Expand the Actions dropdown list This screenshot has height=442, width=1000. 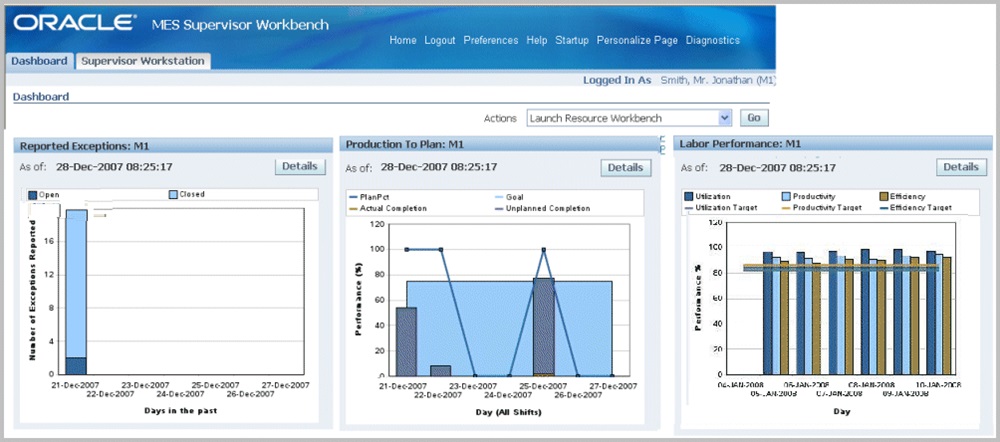[x=724, y=118]
